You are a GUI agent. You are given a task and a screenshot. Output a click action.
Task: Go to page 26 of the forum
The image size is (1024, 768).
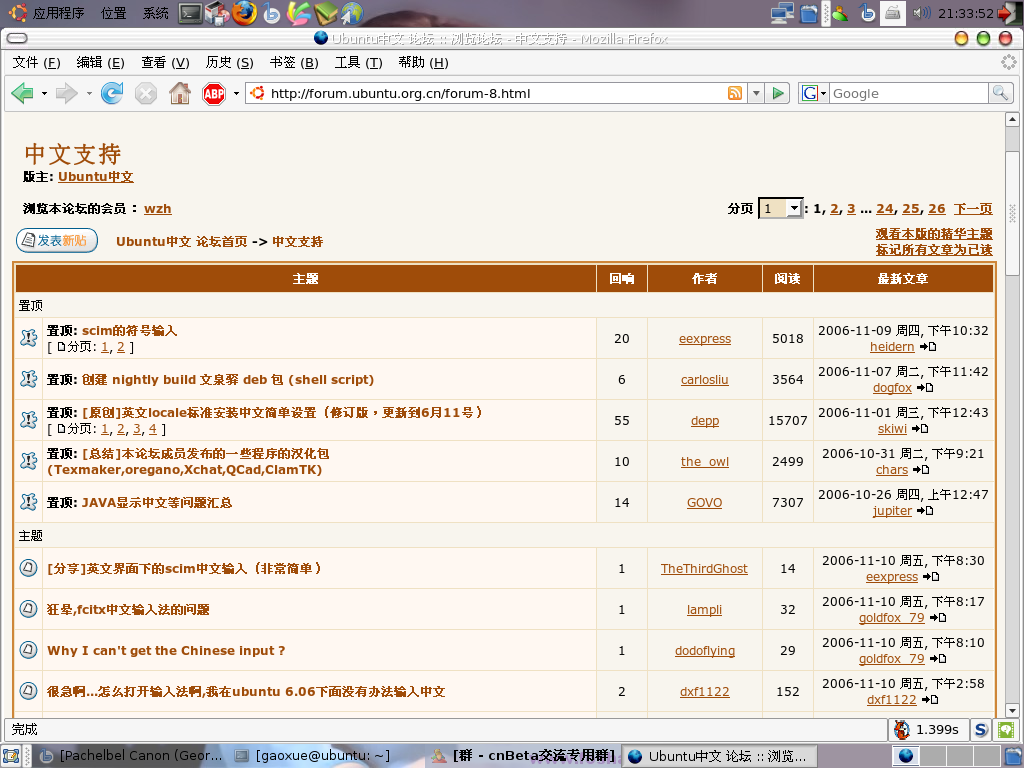[936, 208]
